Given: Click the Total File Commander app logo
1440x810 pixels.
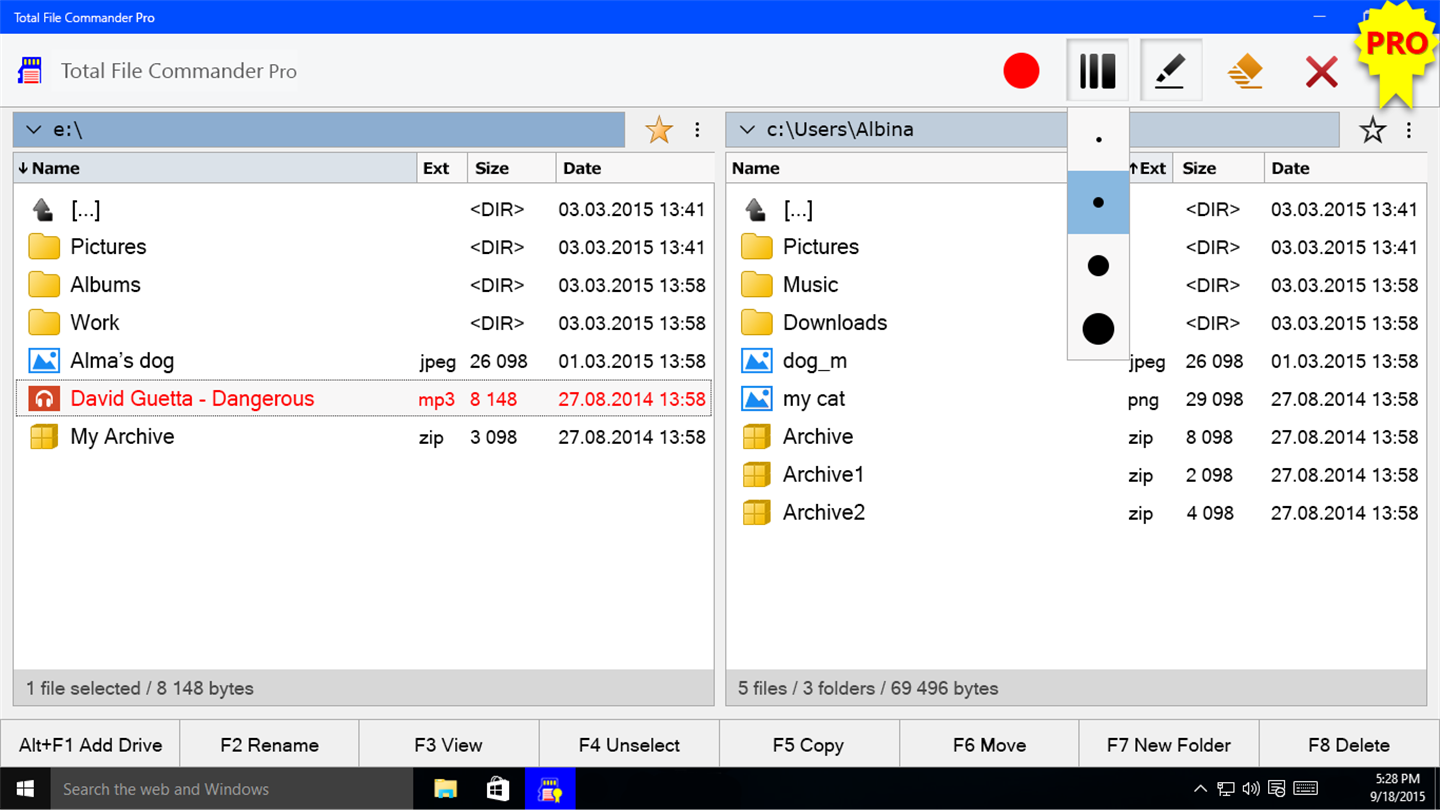Looking at the screenshot, I should coord(31,71).
